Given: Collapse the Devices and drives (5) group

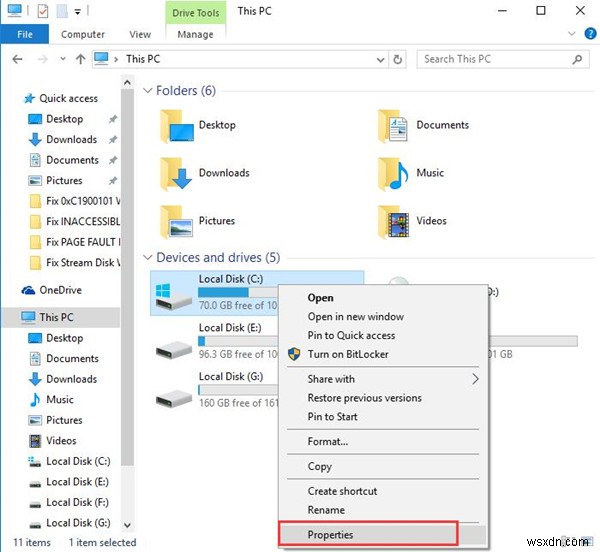Looking at the screenshot, I should coord(148,257).
